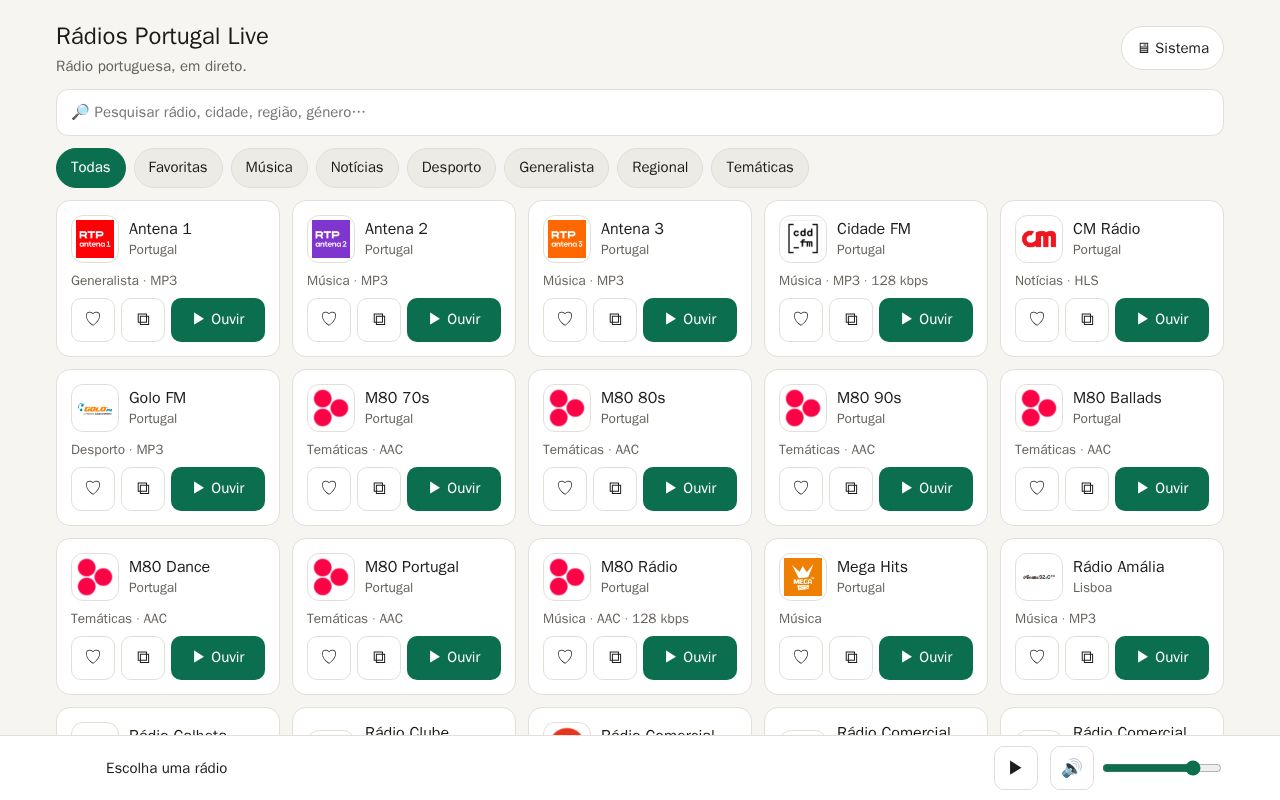Play CM Rádio via Ouvir
The image size is (1280, 800).
click(x=1162, y=320)
